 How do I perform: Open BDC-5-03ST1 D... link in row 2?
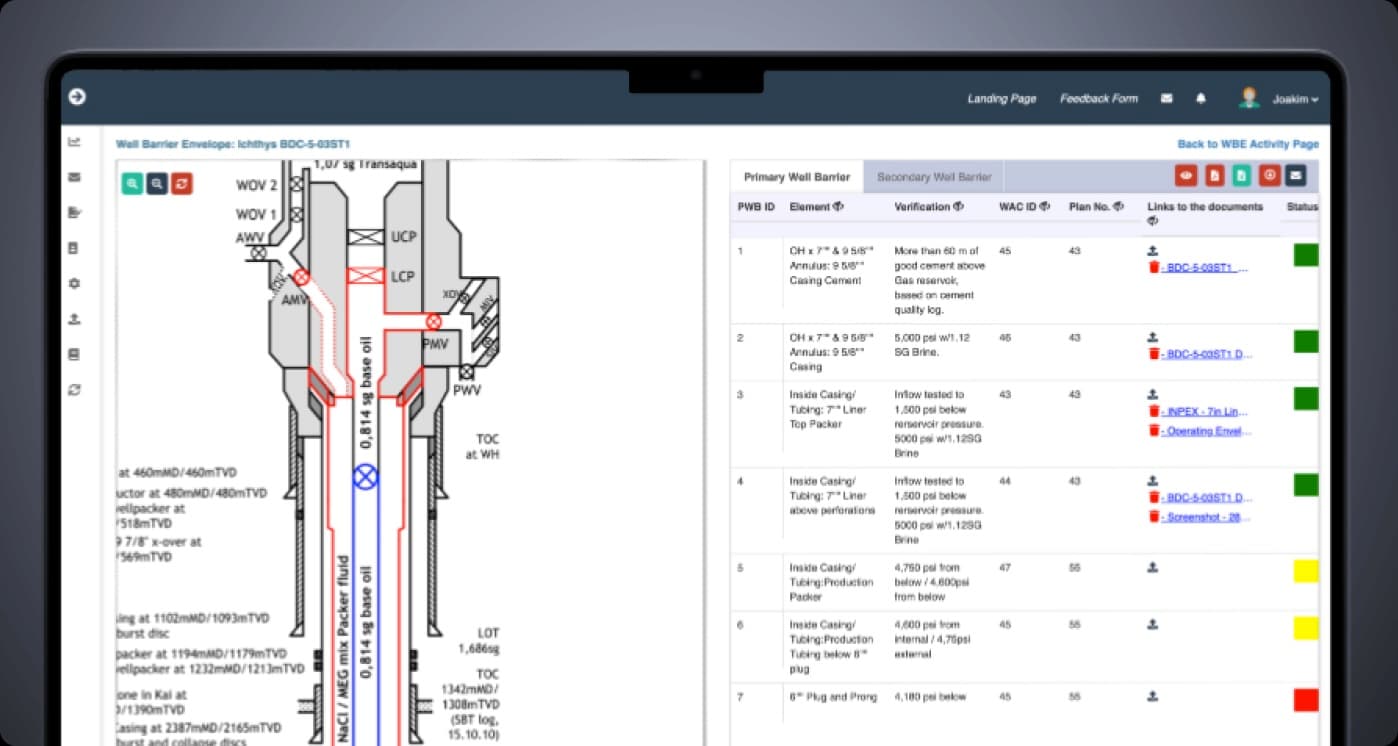click(x=1207, y=354)
